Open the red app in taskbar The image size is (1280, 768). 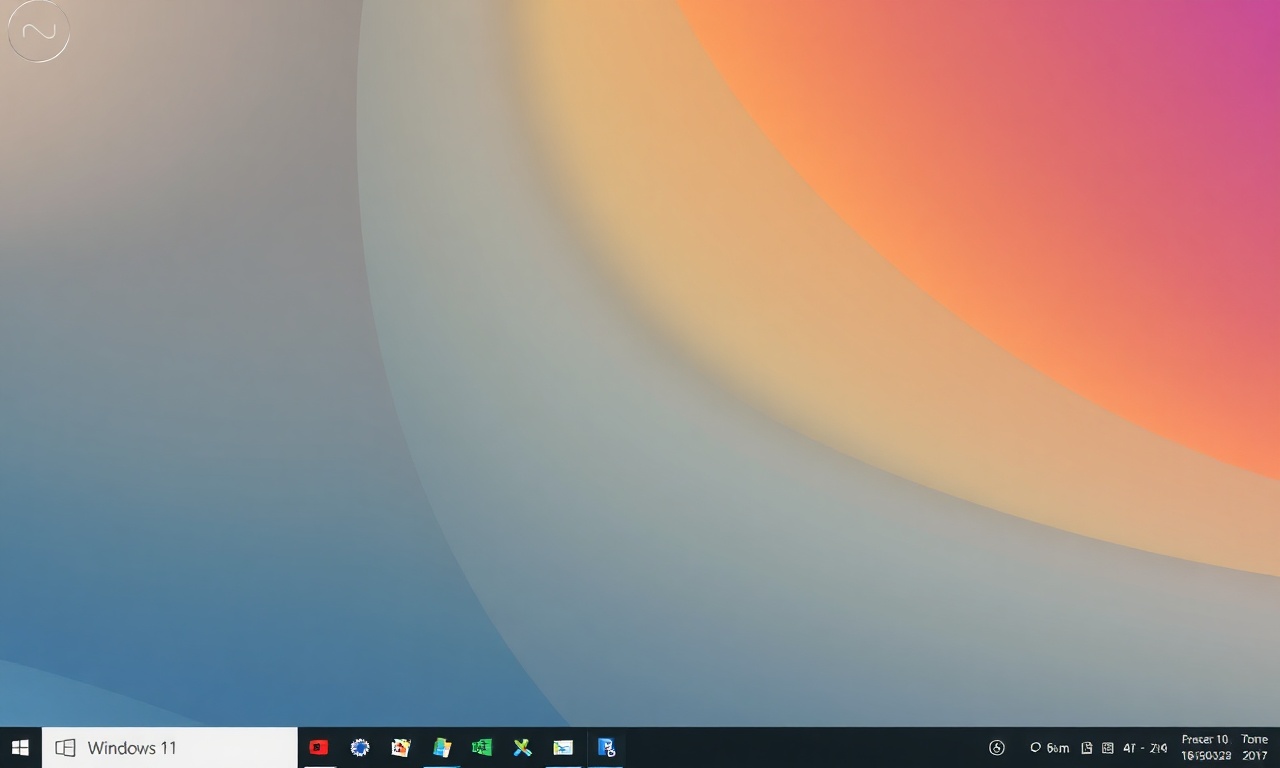tap(319, 747)
